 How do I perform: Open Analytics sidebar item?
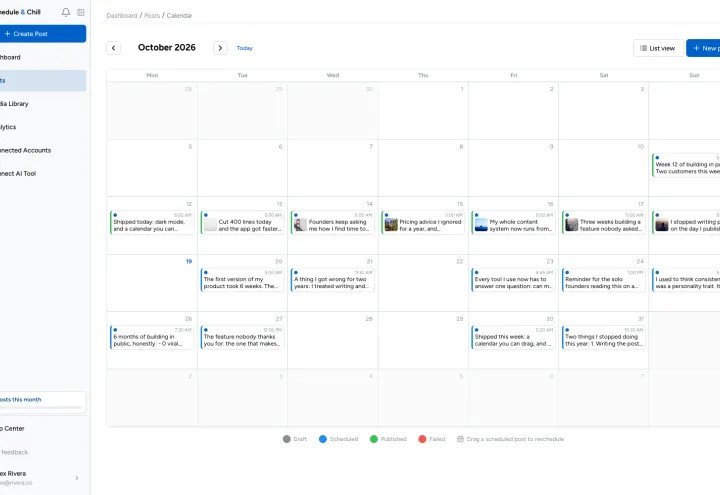tap(42, 127)
